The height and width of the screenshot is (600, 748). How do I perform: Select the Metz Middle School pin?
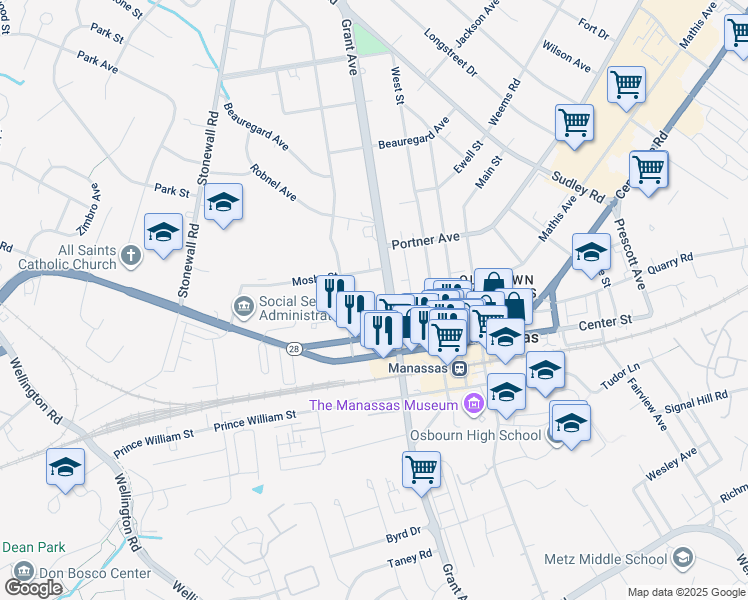click(x=683, y=558)
